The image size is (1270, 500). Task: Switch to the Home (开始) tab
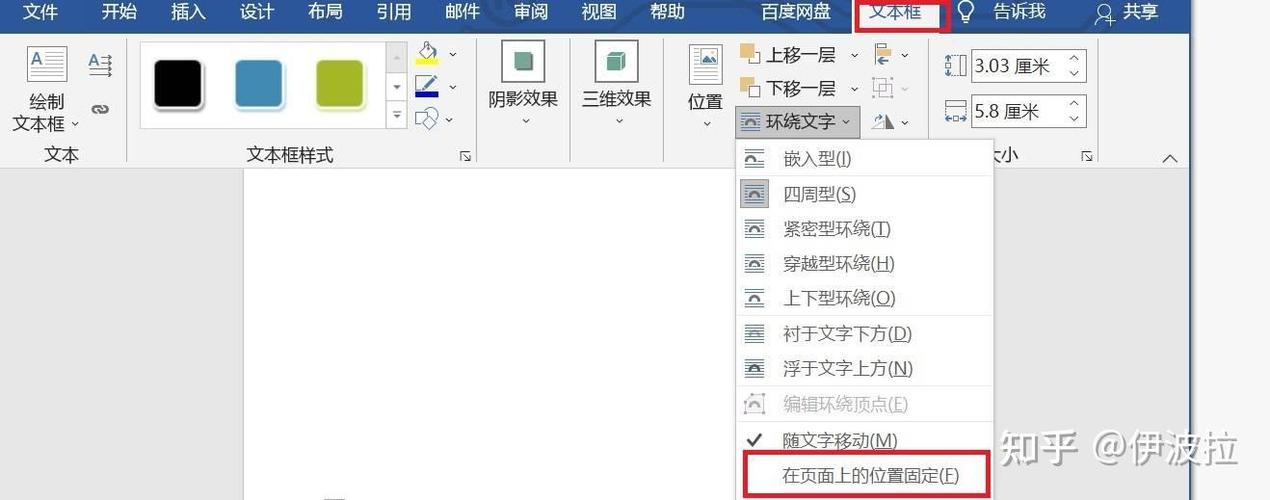pyautogui.click(x=119, y=12)
